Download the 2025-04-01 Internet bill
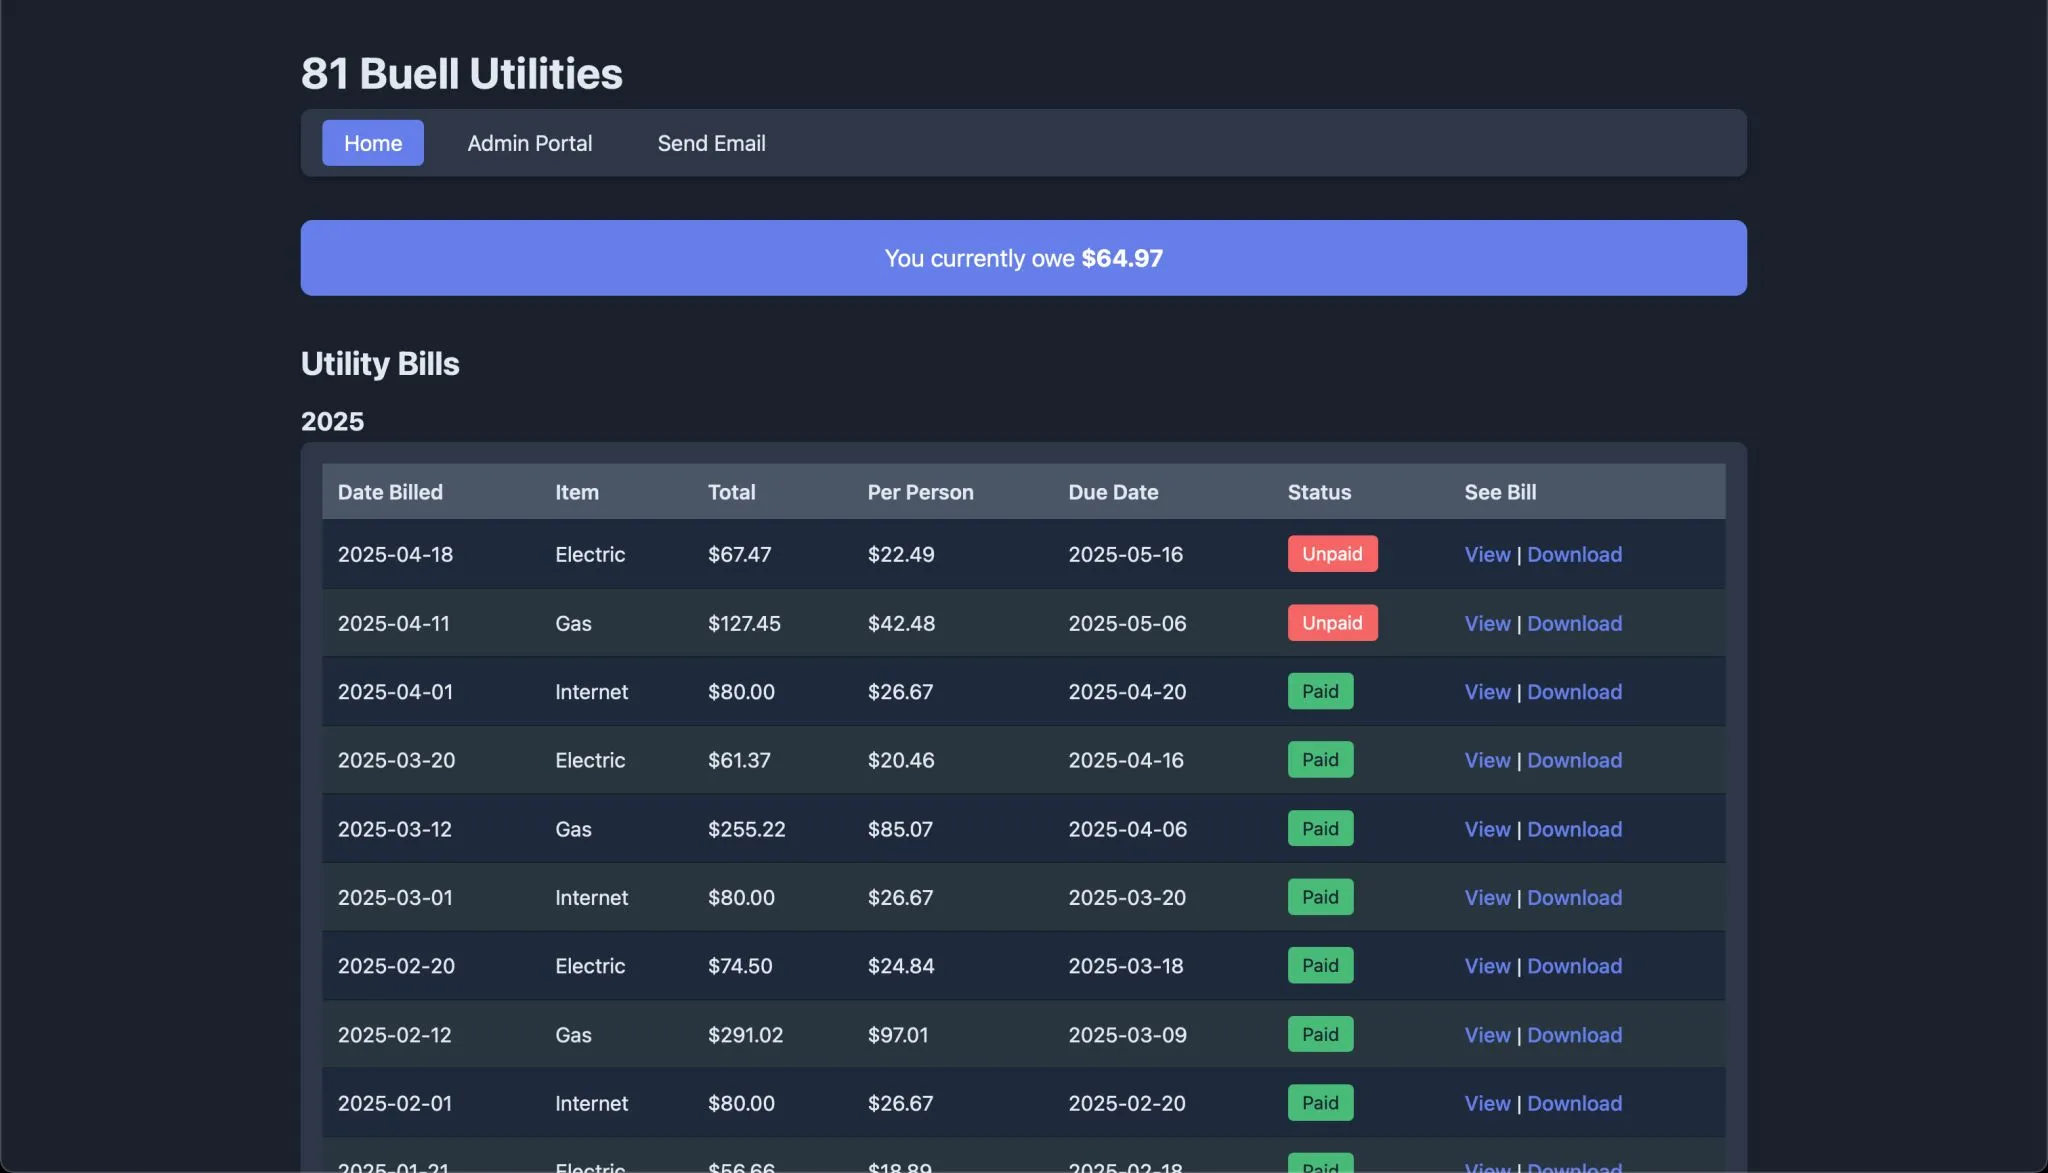Screen dimensions: 2048x1173 click(x=1574, y=692)
